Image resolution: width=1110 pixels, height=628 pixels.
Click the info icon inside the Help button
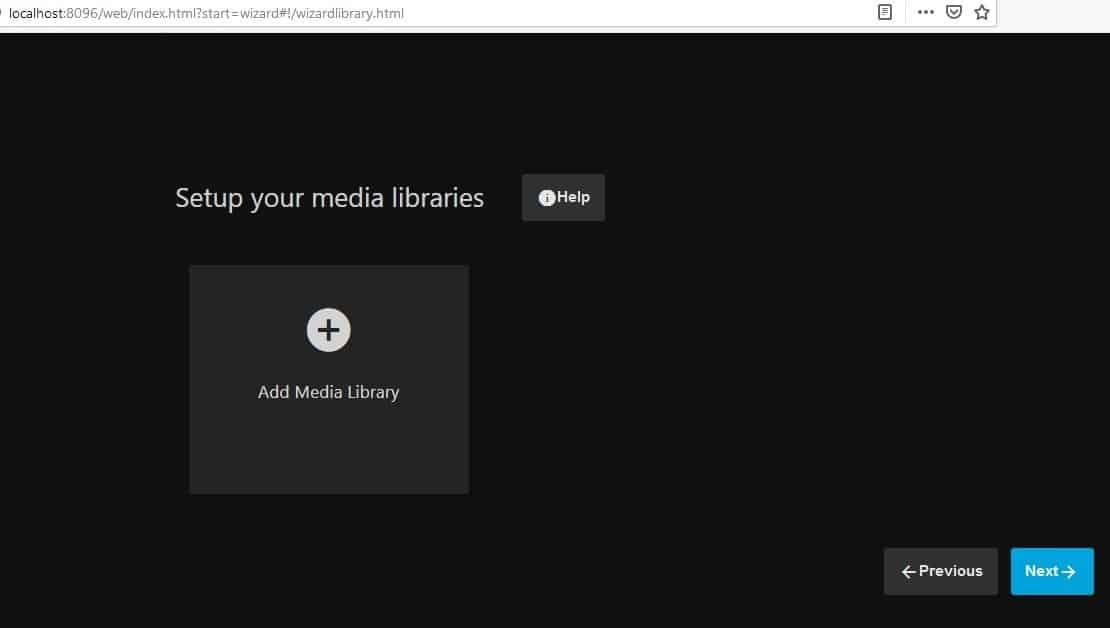(547, 198)
